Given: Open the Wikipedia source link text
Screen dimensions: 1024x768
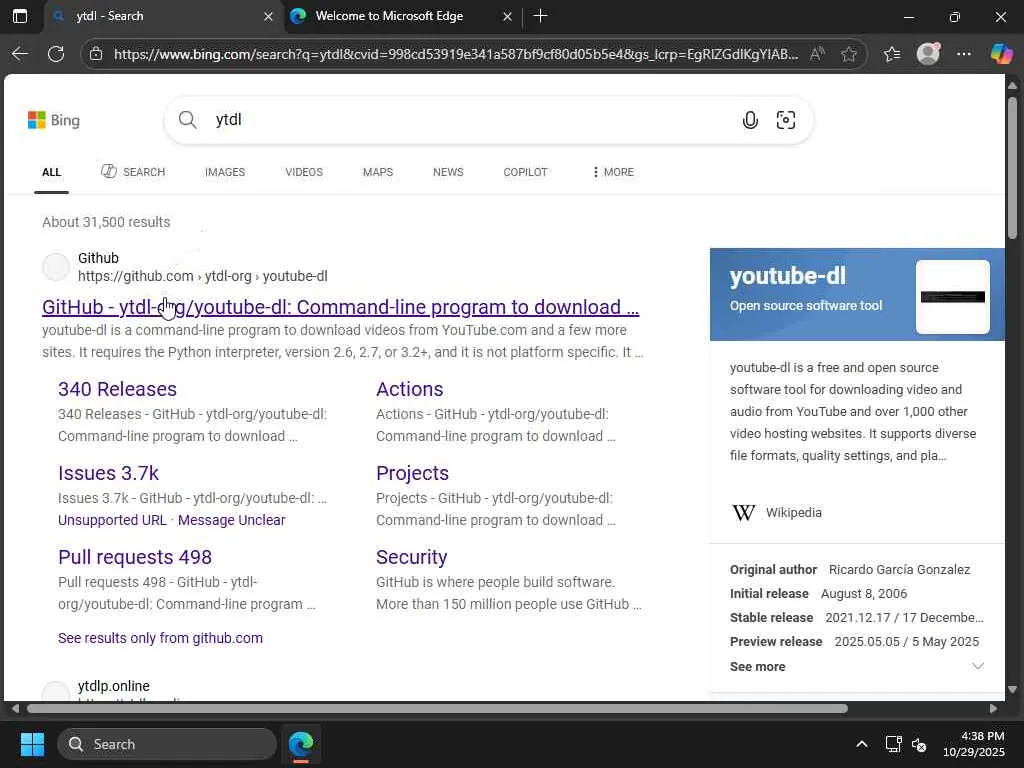Looking at the screenshot, I should (x=793, y=513).
